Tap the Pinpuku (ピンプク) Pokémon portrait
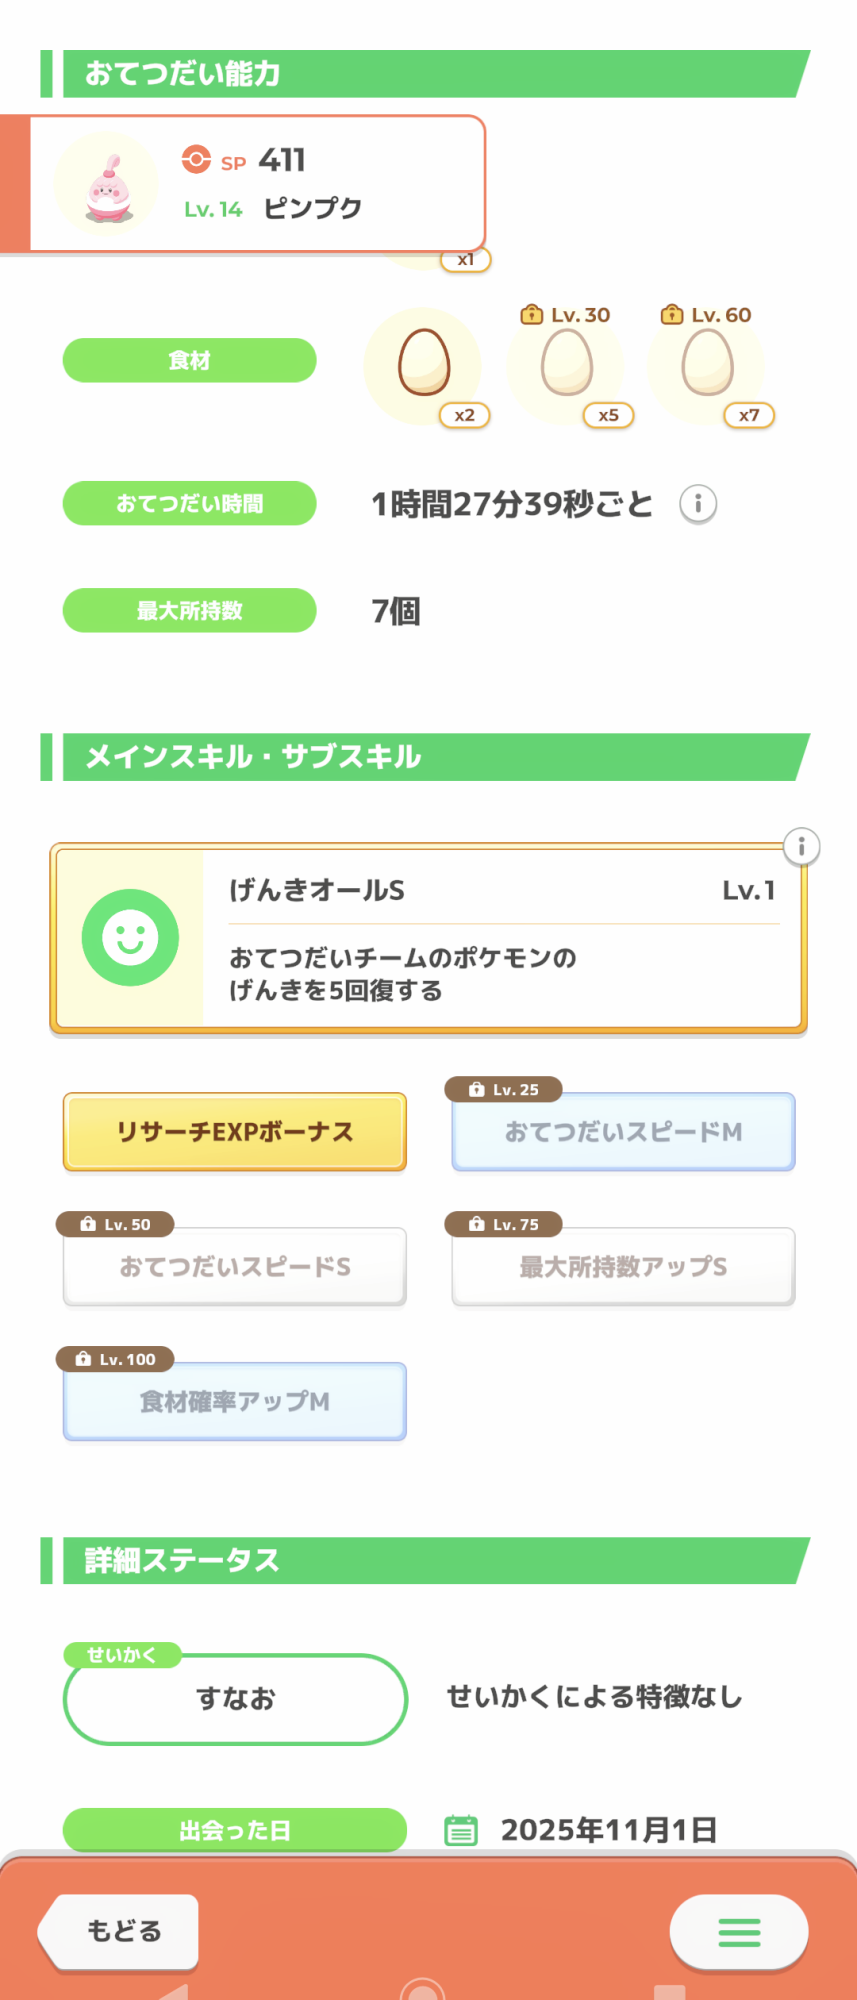The height and width of the screenshot is (2000, 857). tap(107, 186)
